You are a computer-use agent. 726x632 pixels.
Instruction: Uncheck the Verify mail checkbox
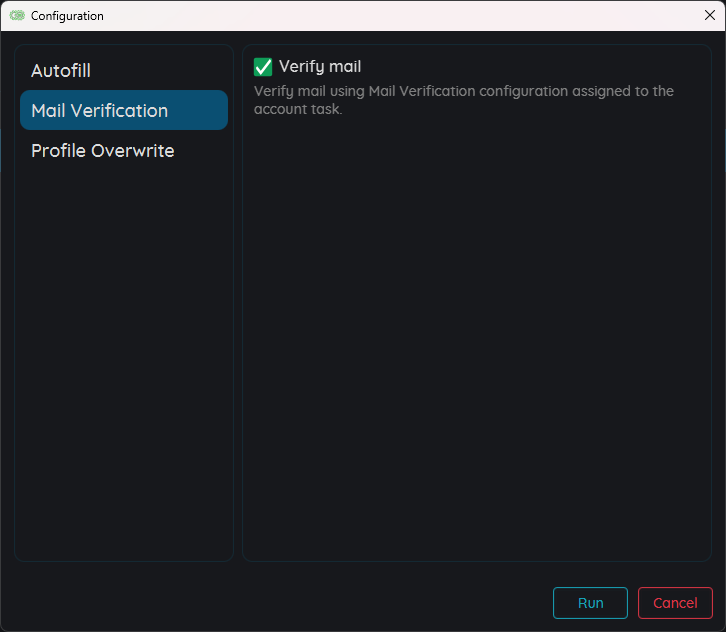tap(263, 67)
